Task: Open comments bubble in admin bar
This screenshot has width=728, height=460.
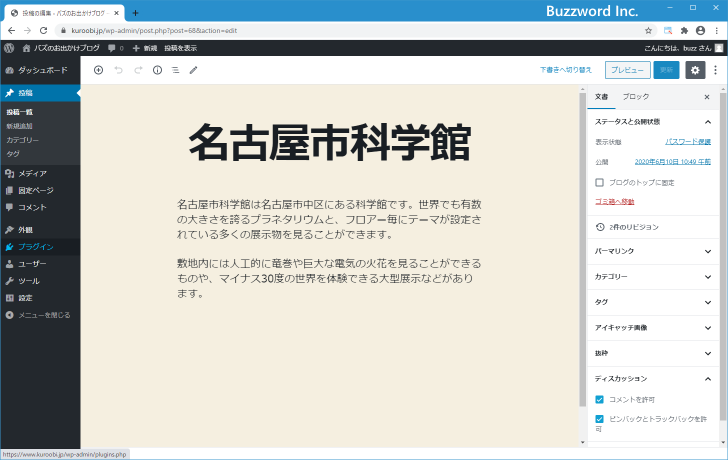Action: (116, 48)
